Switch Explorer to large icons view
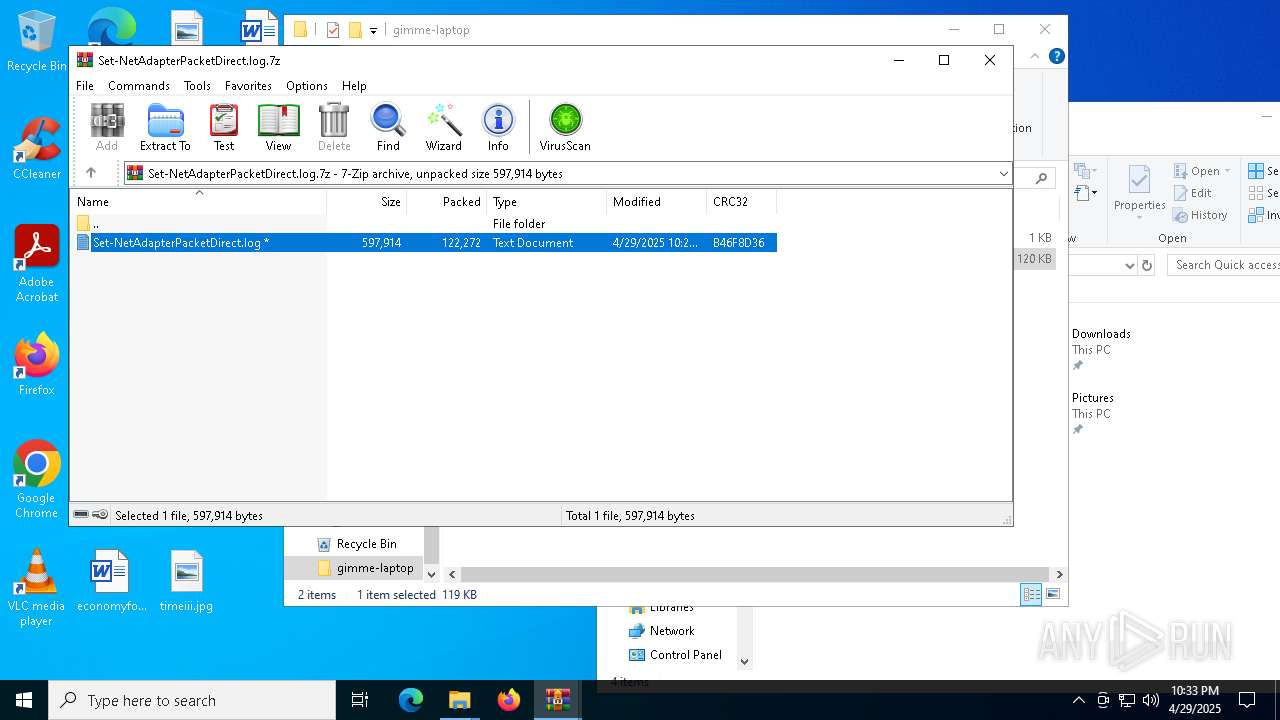1280x720 pixels. tap(1052, 594)
